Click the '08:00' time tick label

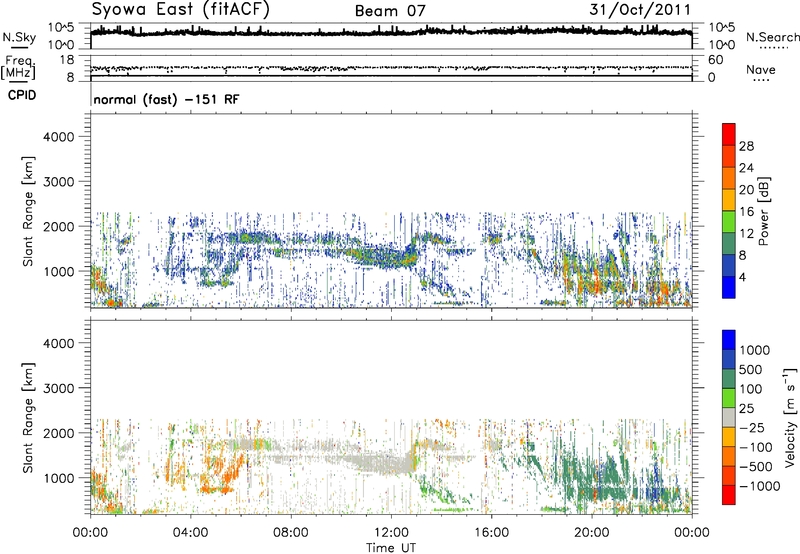coord(291,533)
